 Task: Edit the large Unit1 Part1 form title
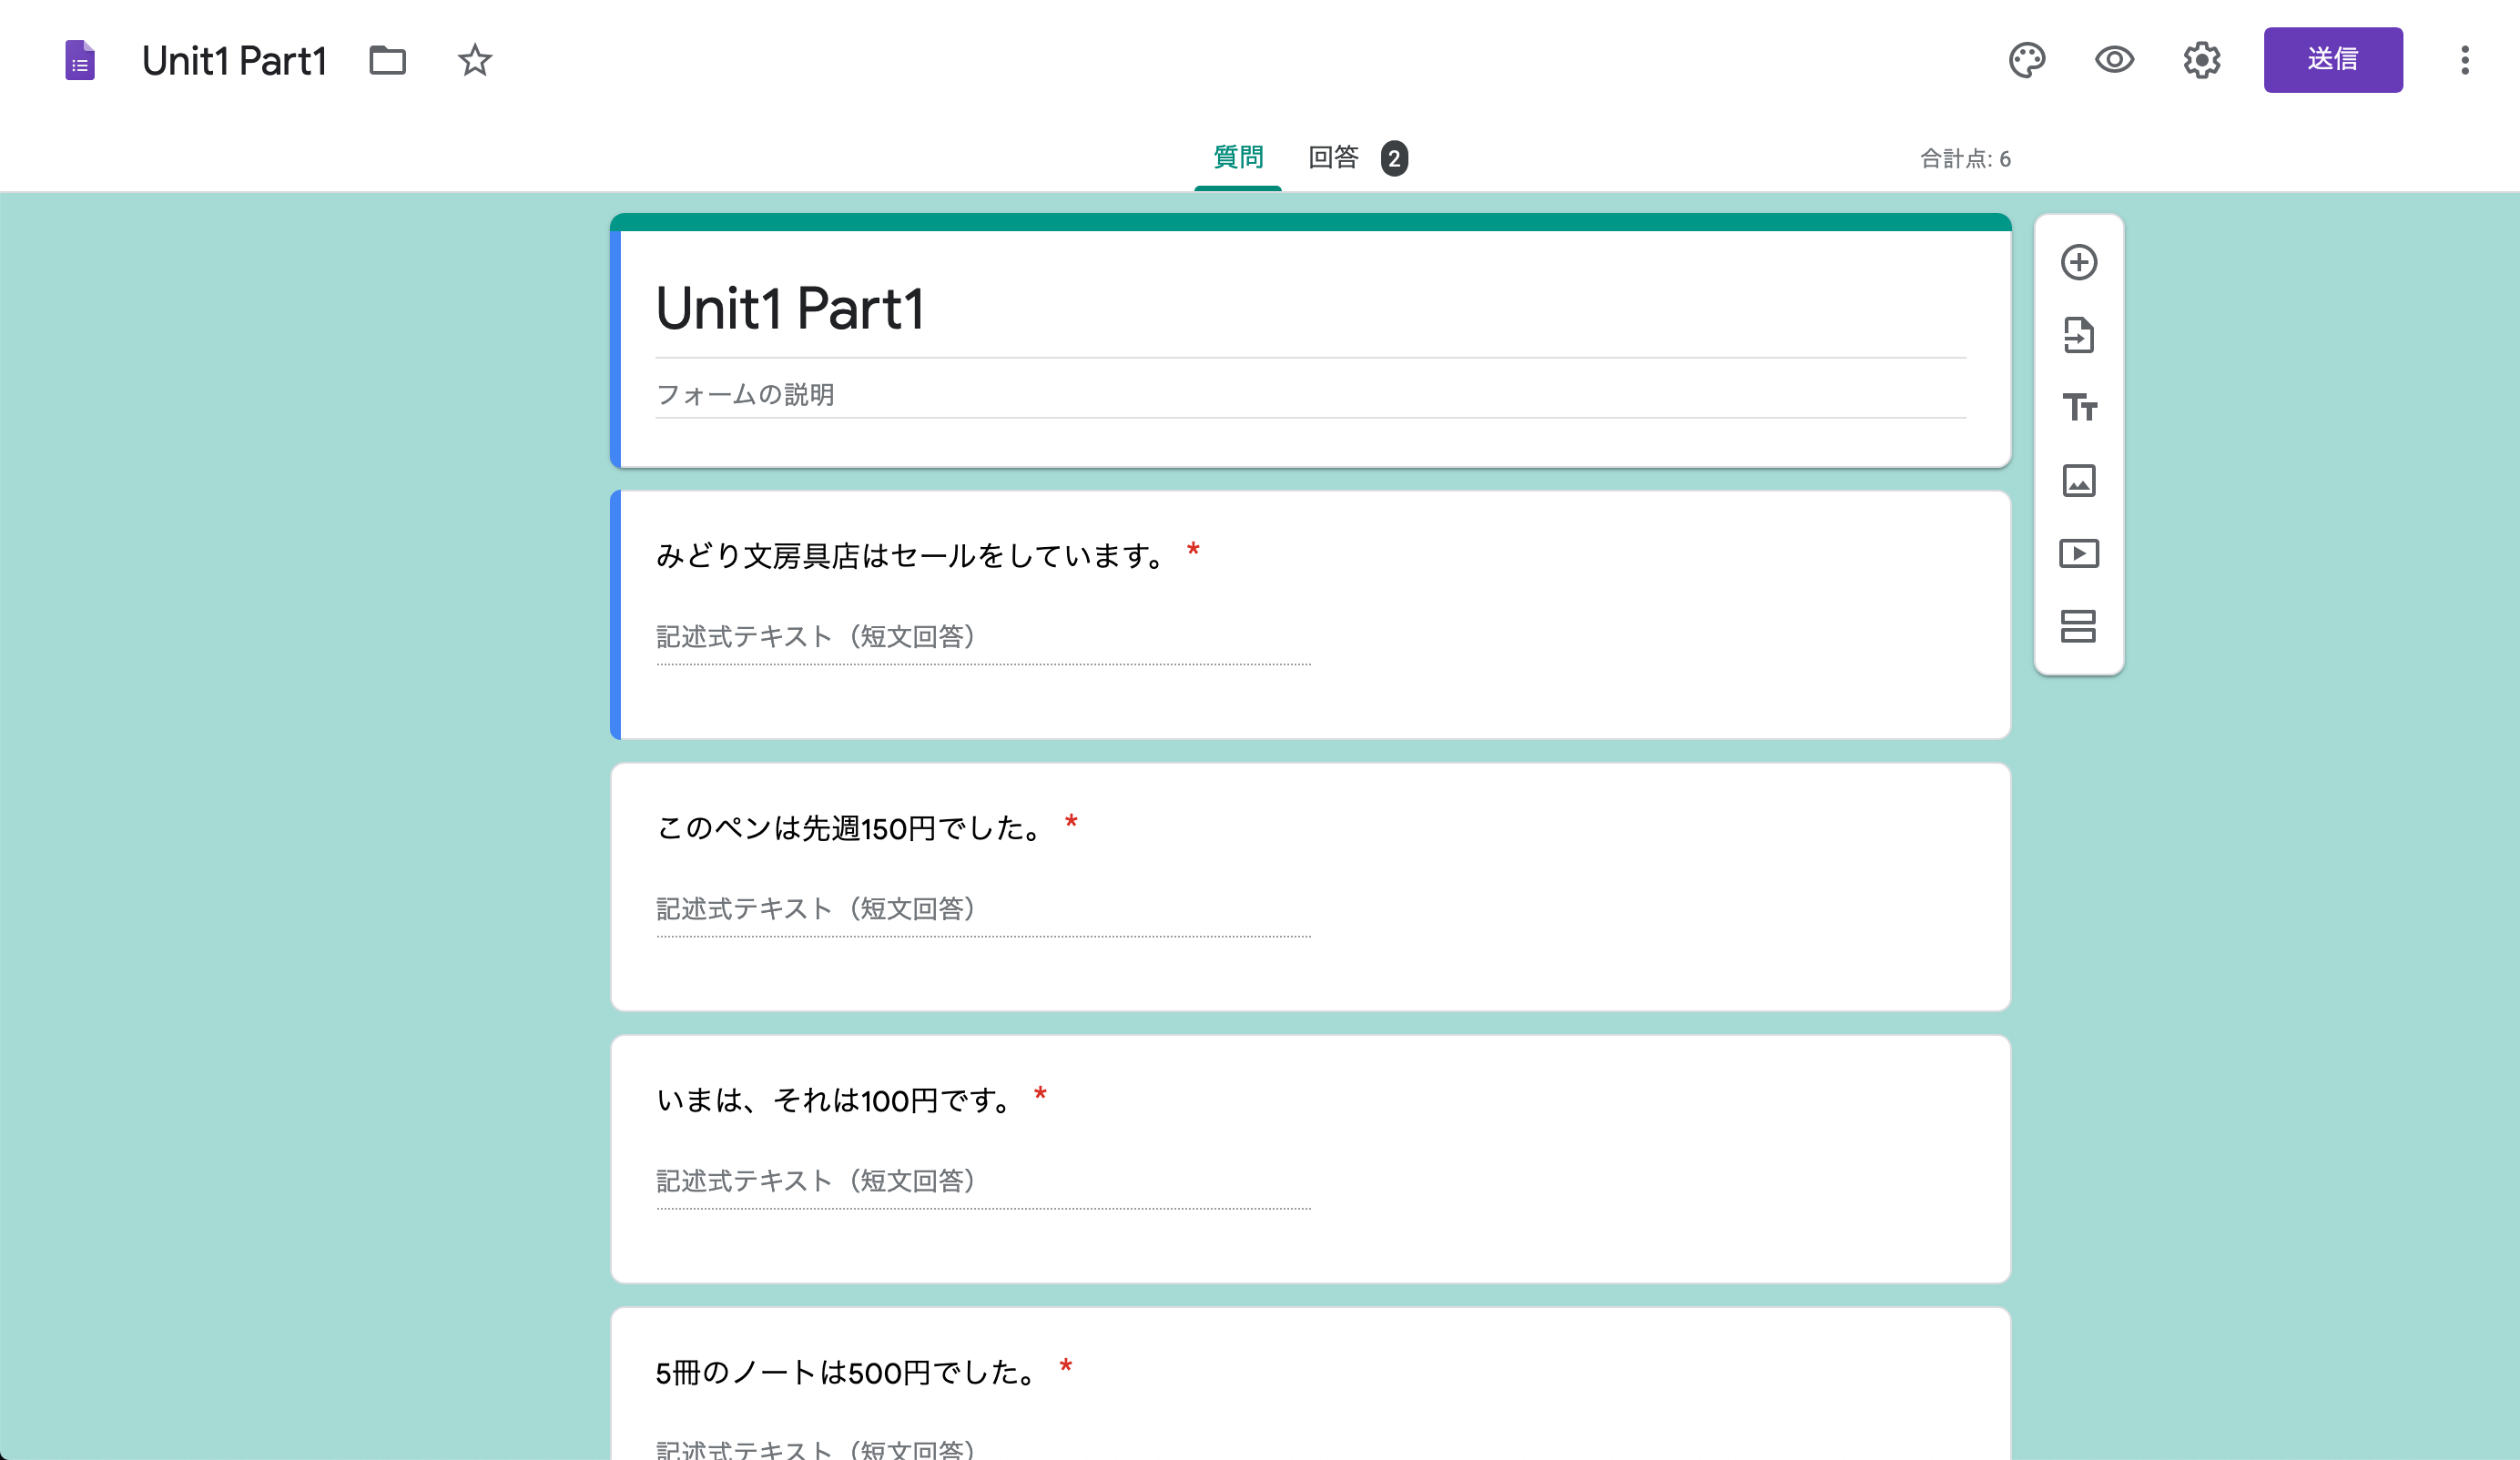point(1309,308)
